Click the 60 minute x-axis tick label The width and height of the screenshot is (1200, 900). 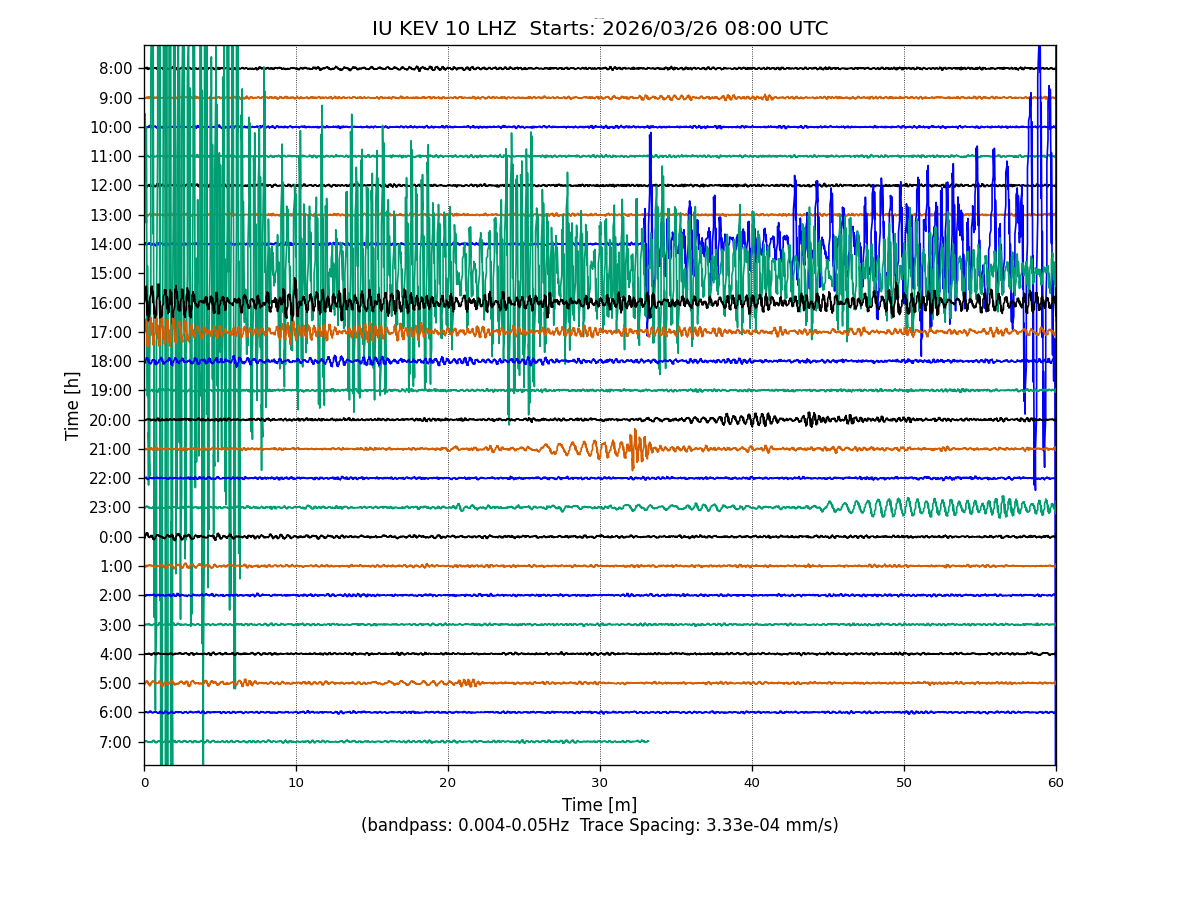[x=1056, y=783]
